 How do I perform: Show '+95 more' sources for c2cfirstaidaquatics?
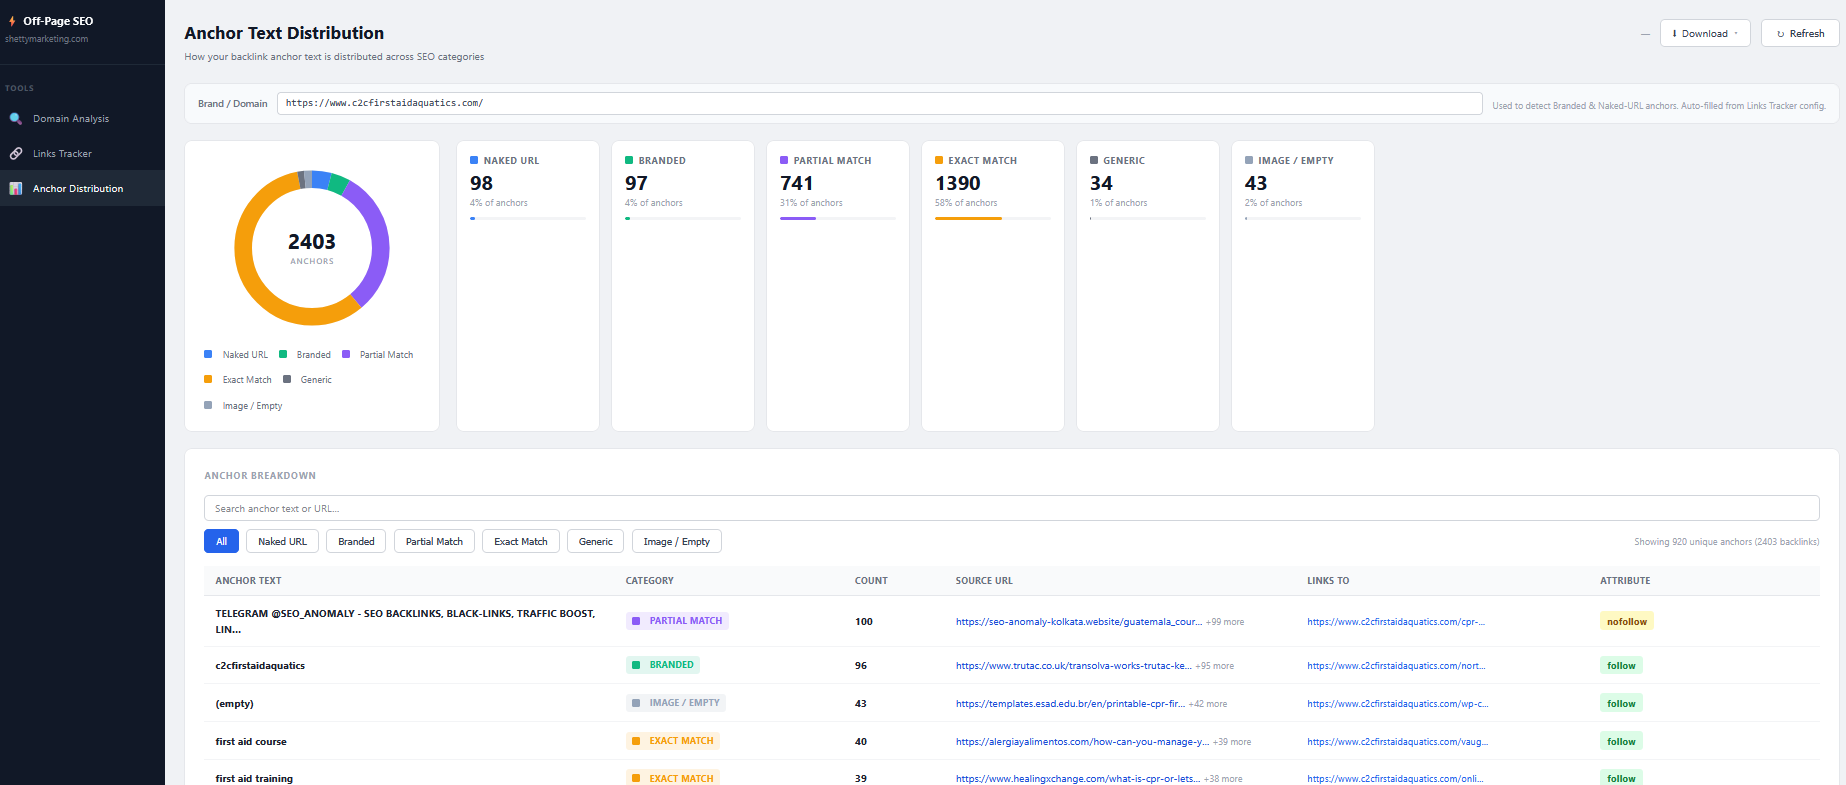click(1214, 666)
